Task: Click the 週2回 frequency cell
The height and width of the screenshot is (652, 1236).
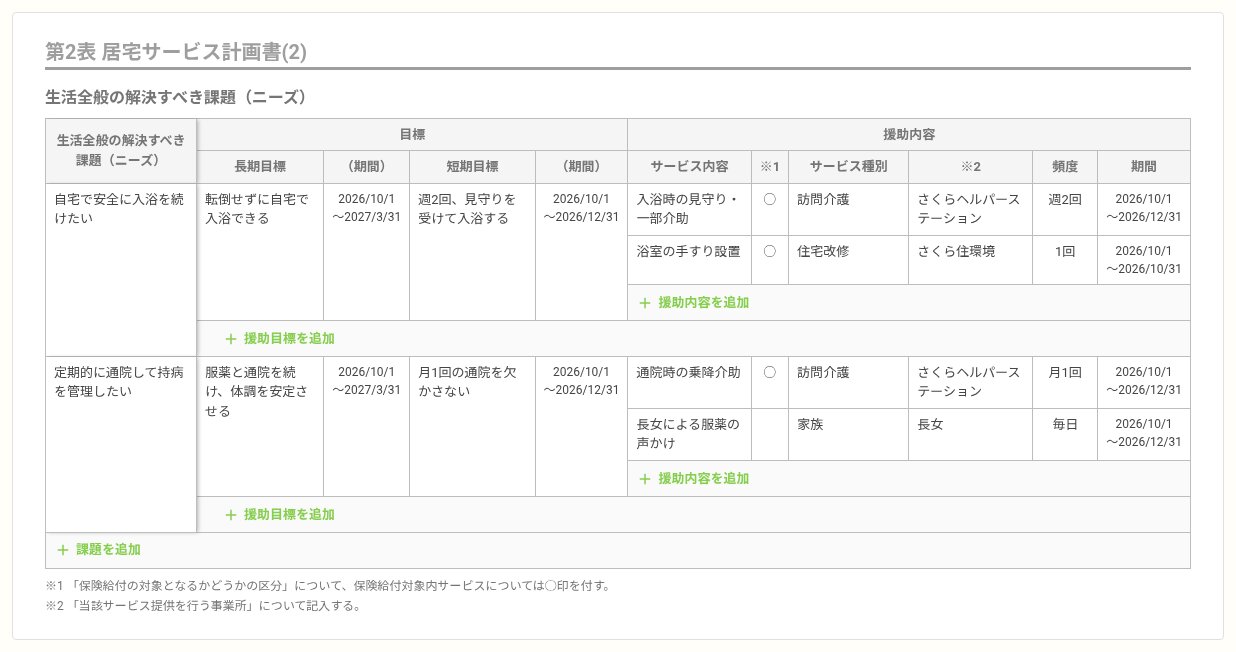Action: (x=1065, y=208)
